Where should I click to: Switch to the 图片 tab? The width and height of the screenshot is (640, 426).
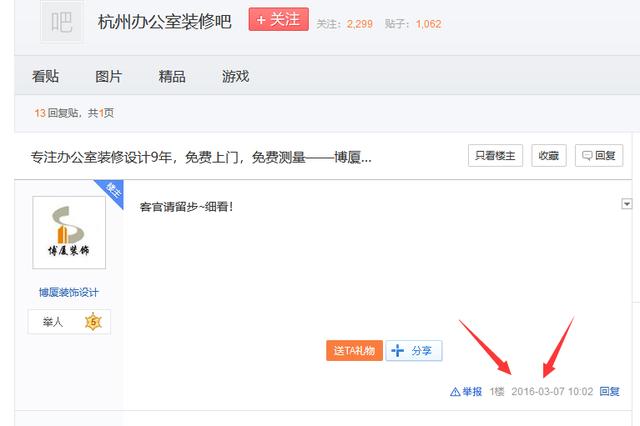[108, 77]
